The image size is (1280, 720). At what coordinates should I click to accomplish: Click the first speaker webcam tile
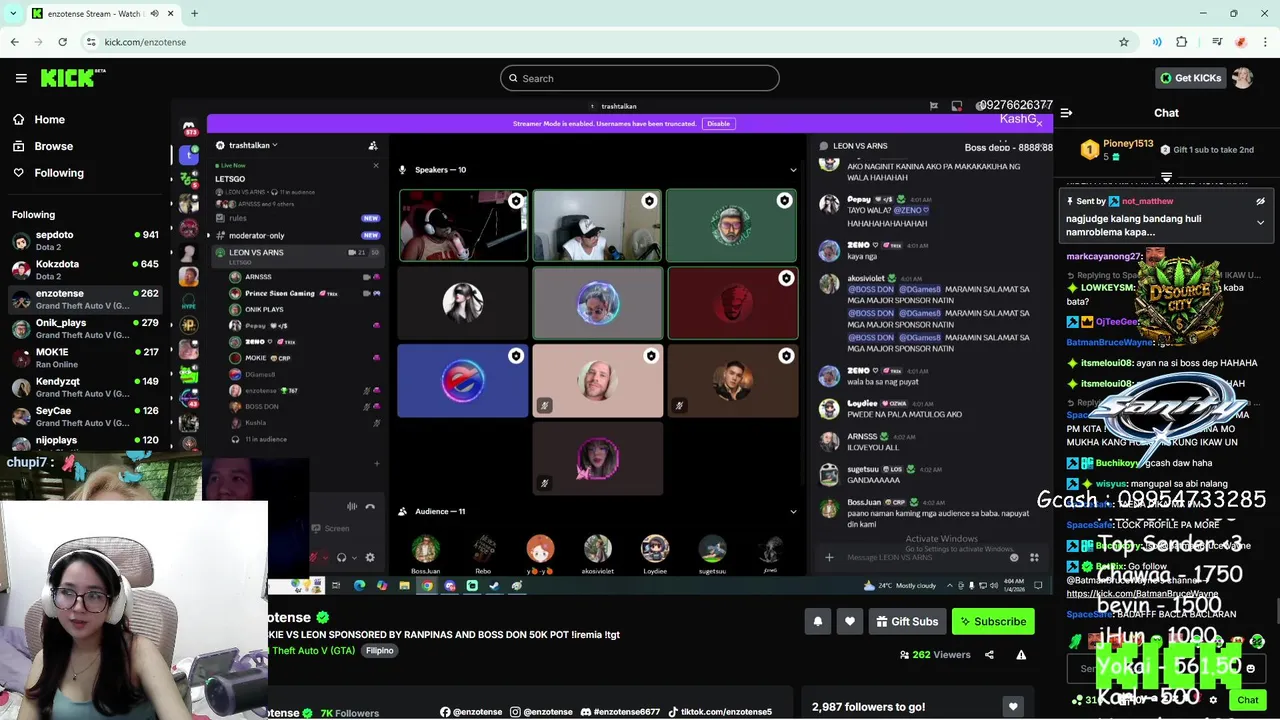[463, 225]
